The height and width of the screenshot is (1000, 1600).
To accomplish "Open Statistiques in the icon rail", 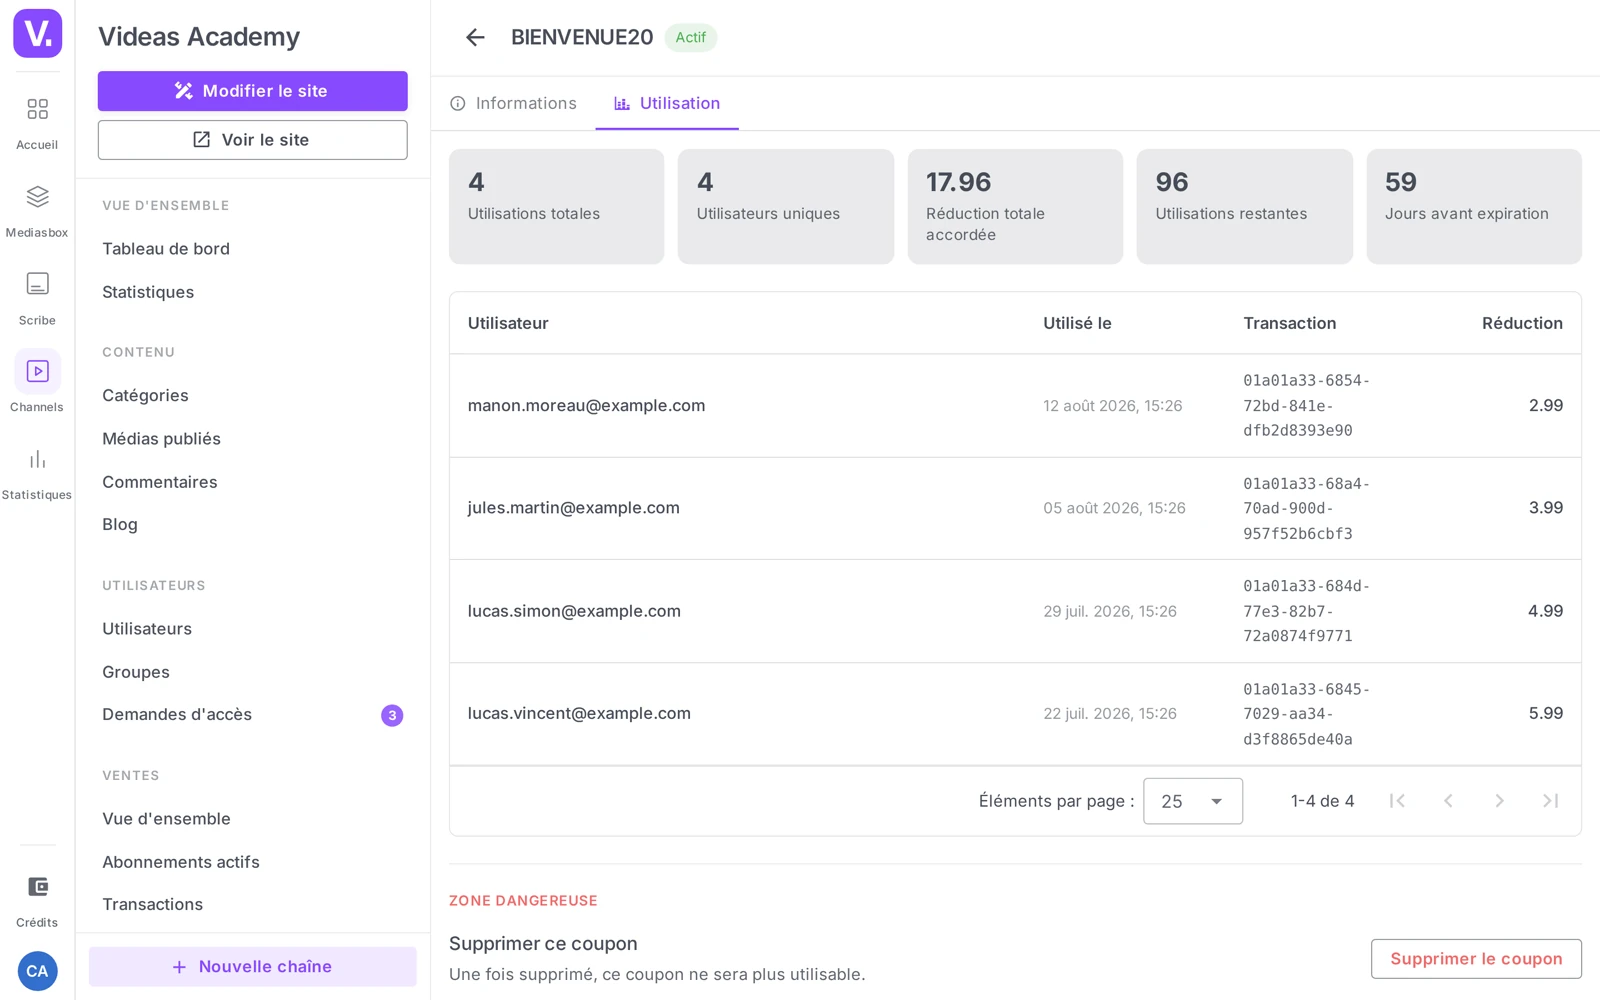I will pos(37,474).
